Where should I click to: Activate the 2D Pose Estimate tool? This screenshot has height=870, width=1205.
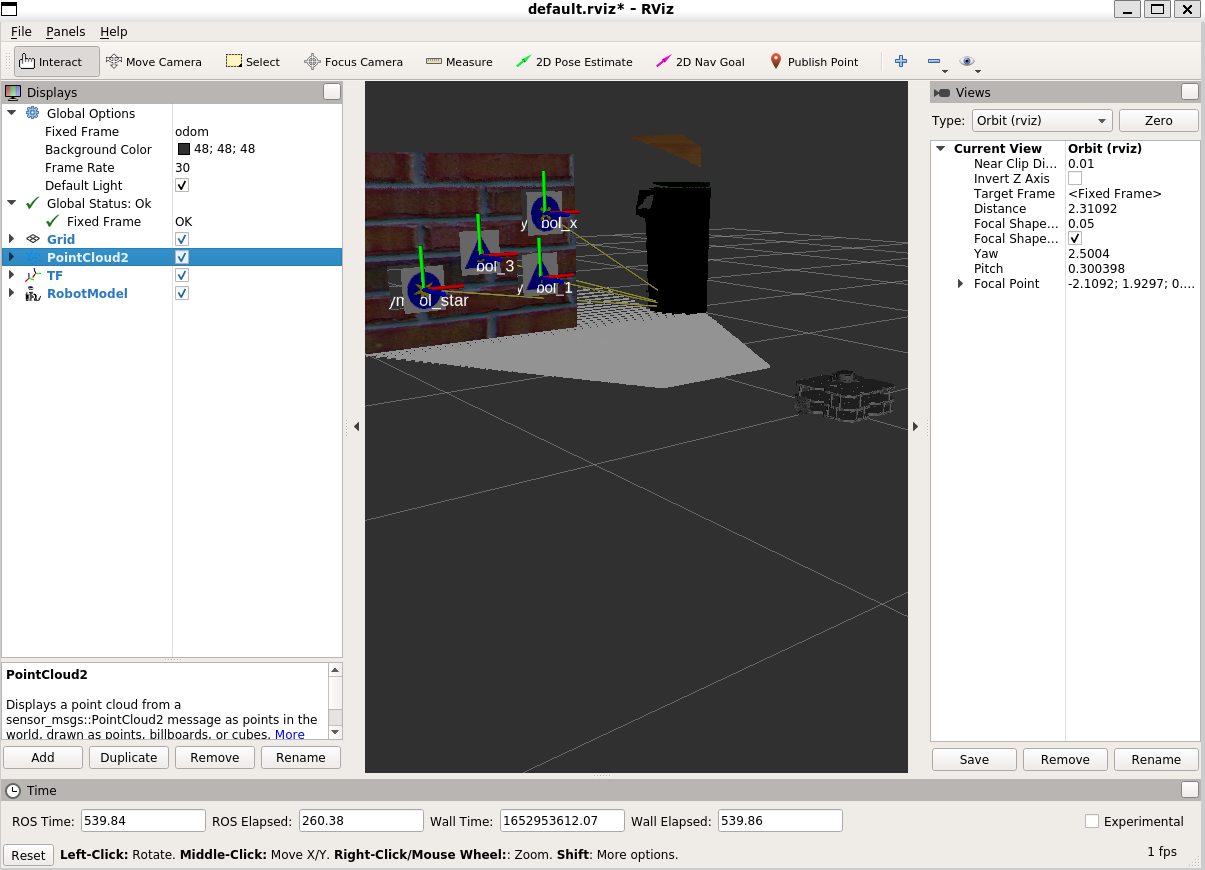(575, 61)
